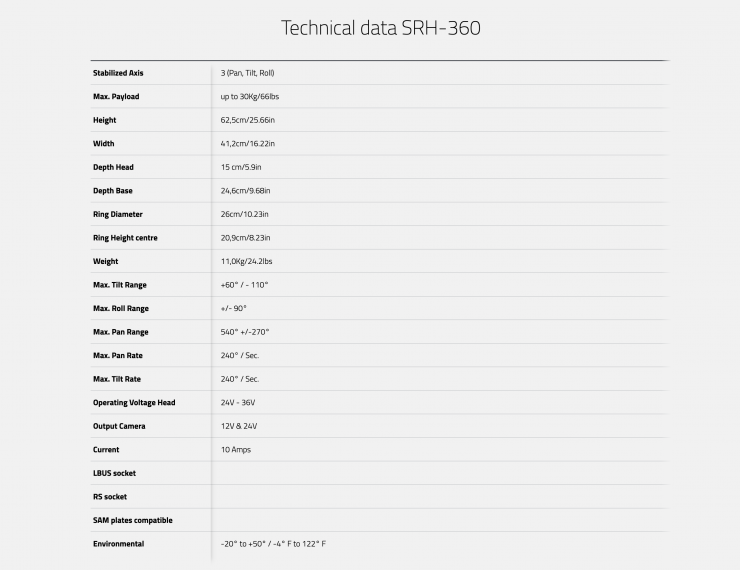This screenshot has height=570, width=740.
Task: Select the 'Max. Pan Rate' label
Action: click(x=120, y=355)
